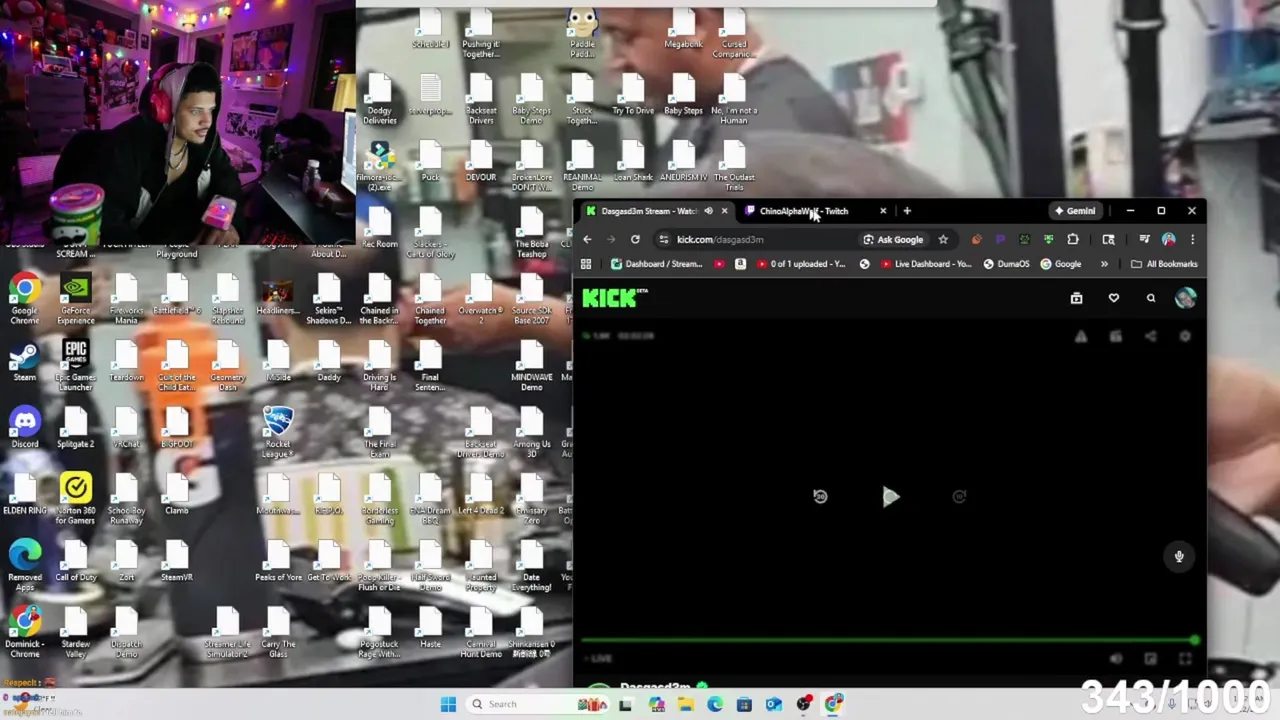Reload the Kick page
This screenshot has height=720, width=1280.
[x=635, y=240]
